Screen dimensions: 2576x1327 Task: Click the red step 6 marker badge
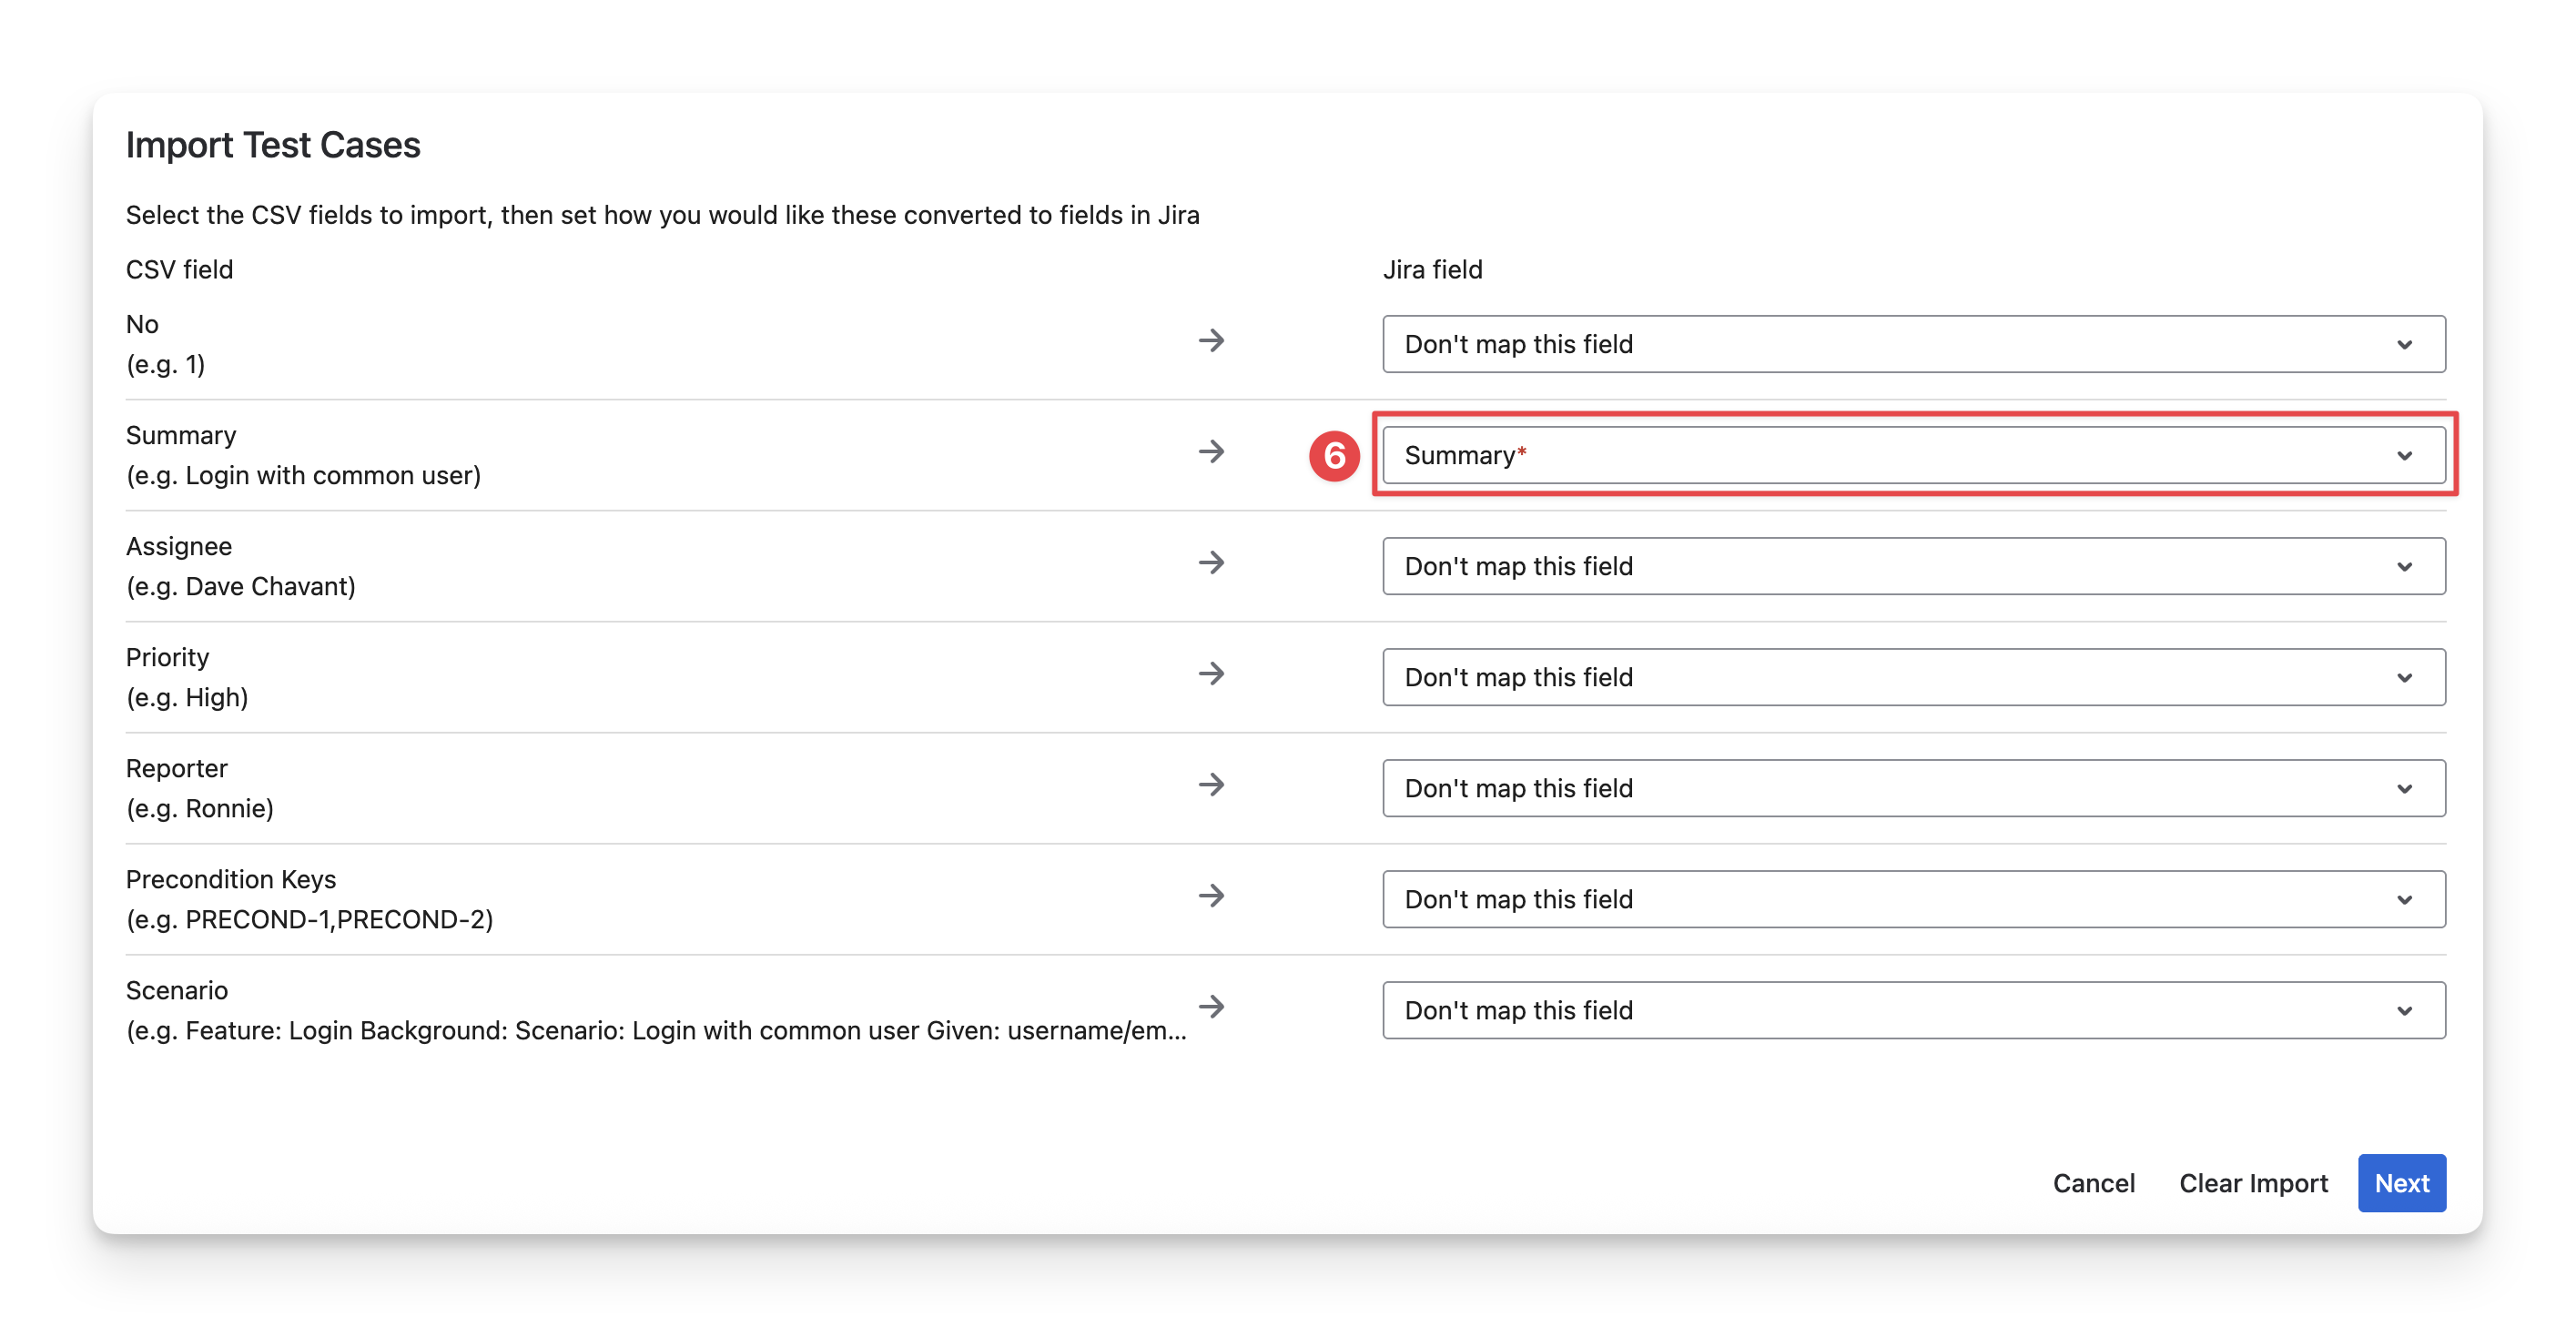point(1334,456)
